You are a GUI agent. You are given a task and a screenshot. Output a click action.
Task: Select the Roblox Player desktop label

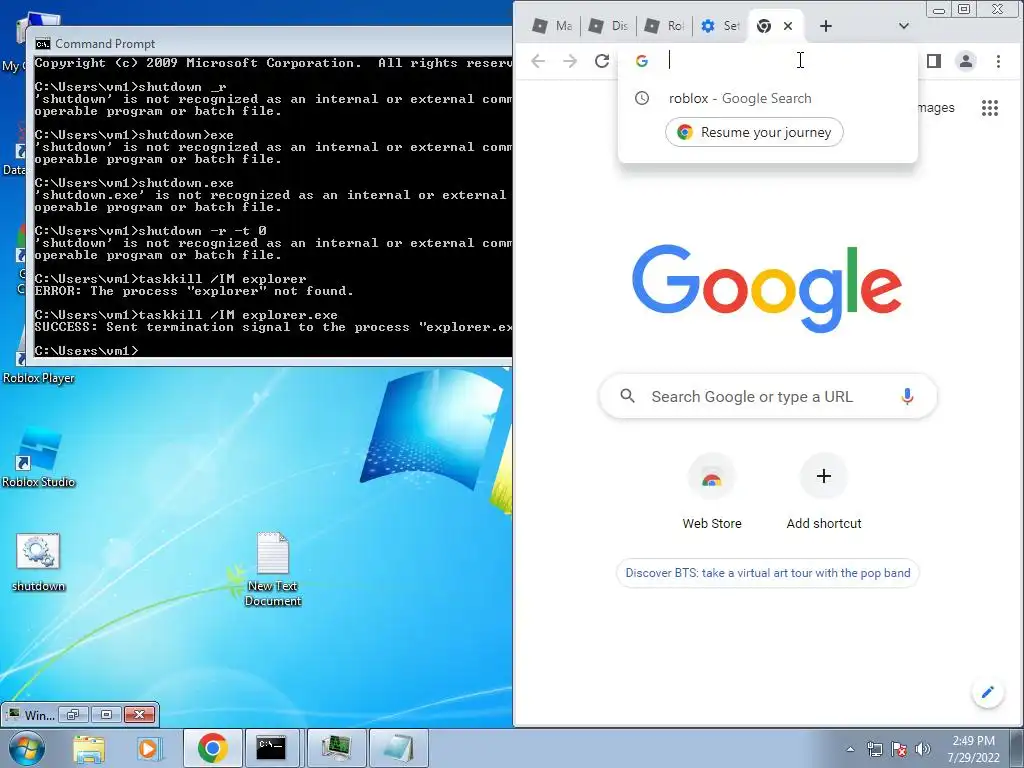click(x=39, y=378)
